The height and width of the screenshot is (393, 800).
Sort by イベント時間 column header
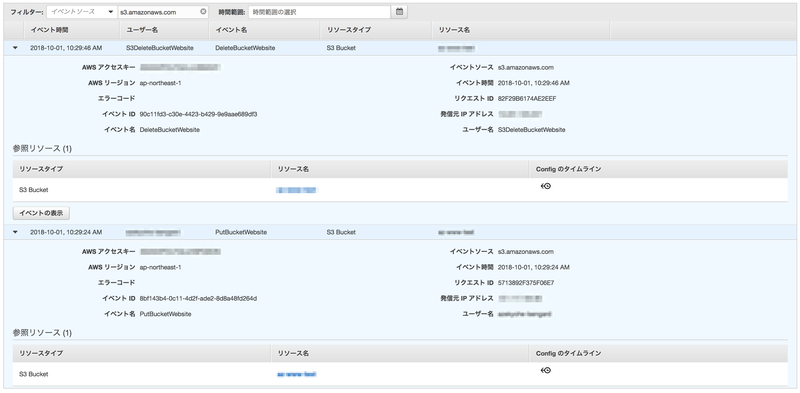coord(49,30)
